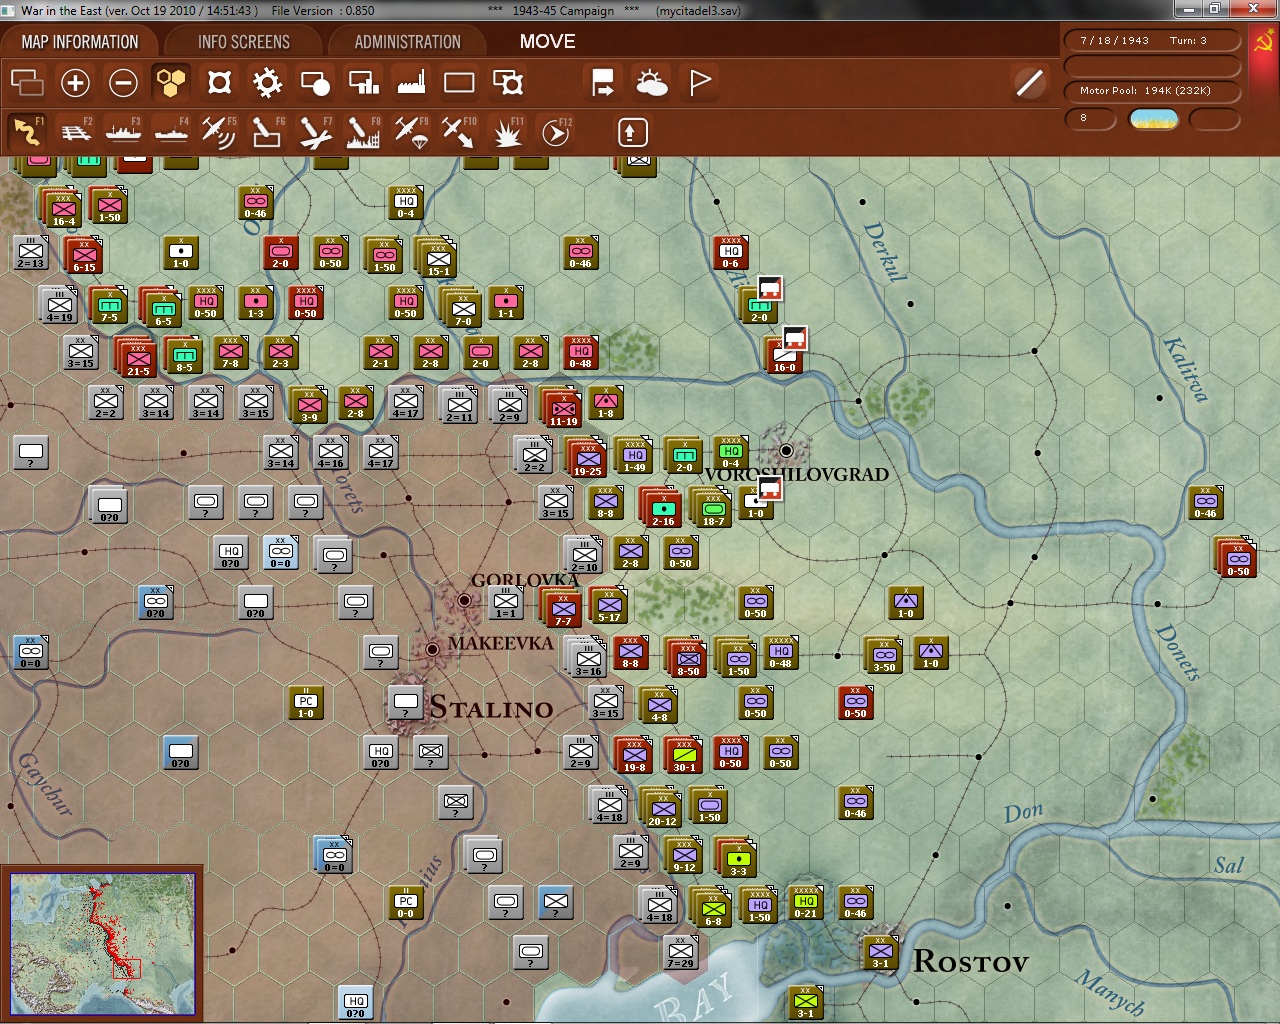Click the sun-and-cloud weather icon
The height and width of the screenshot is (1024, 1280).
click(x=652, y=83)
